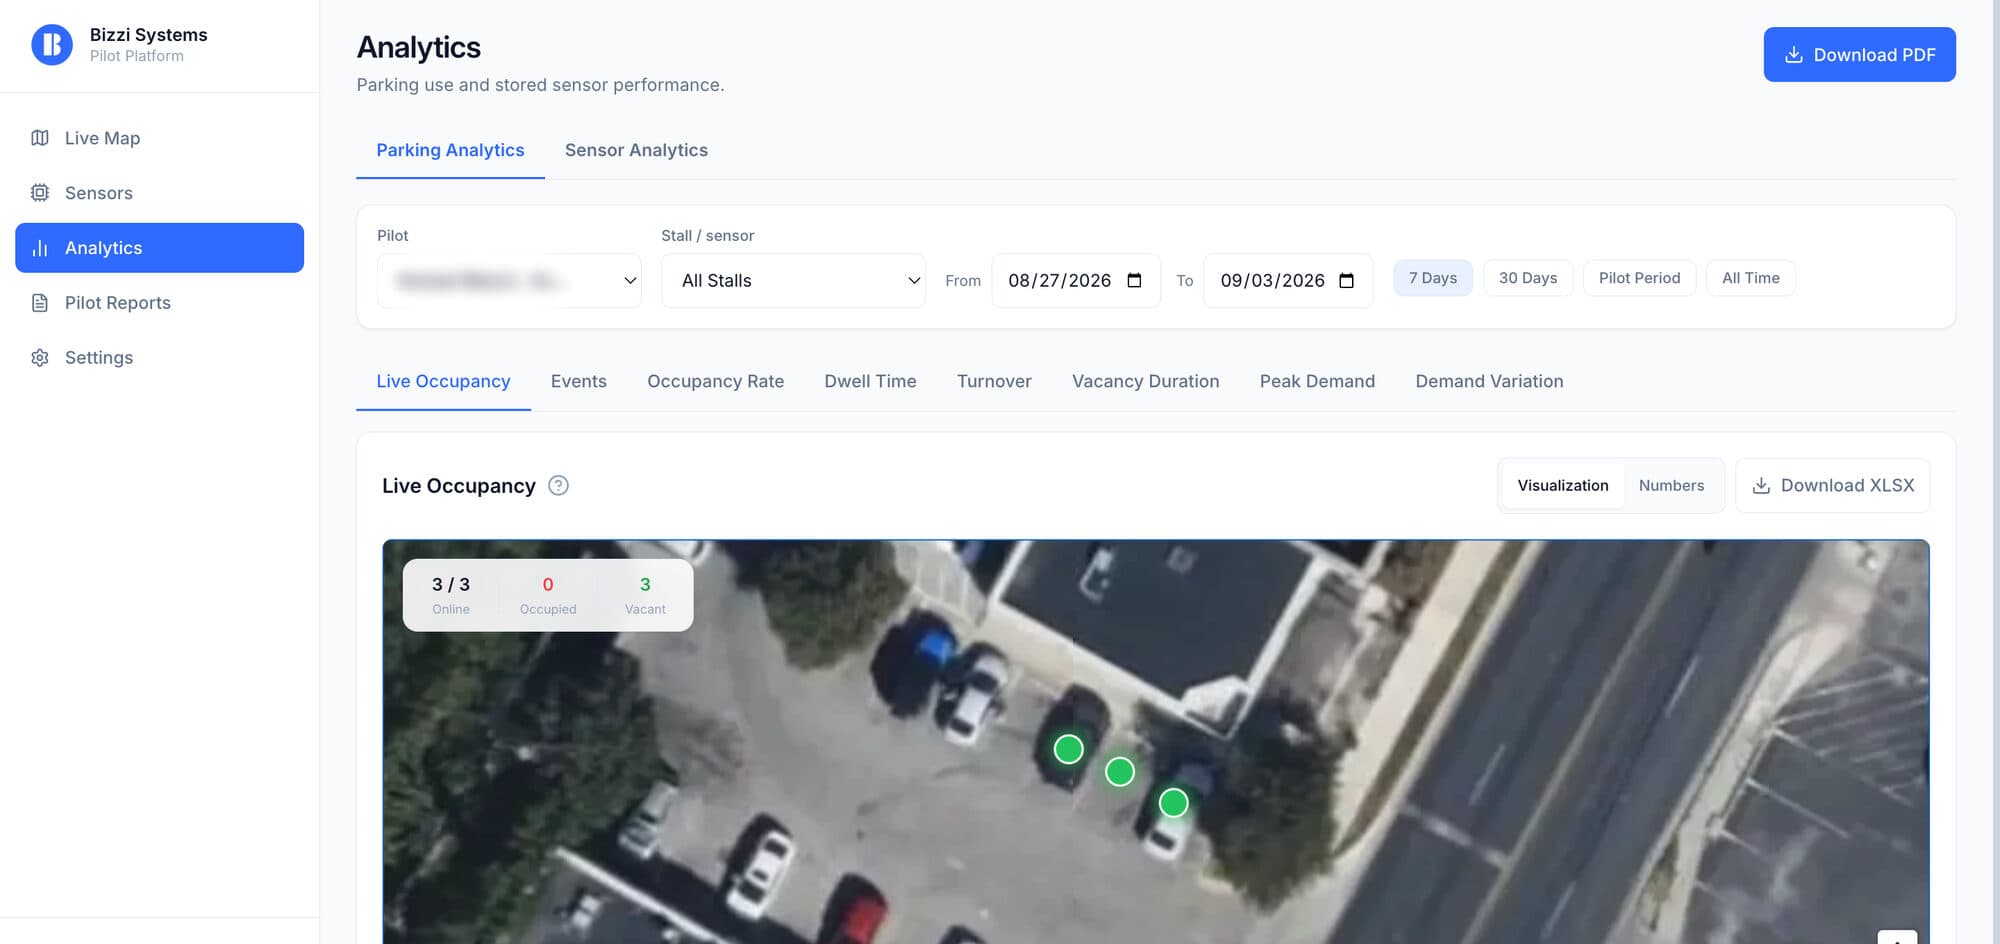Switch to Numbers view
This screenshot has height=944, width=2000.
pos(1671,486)
